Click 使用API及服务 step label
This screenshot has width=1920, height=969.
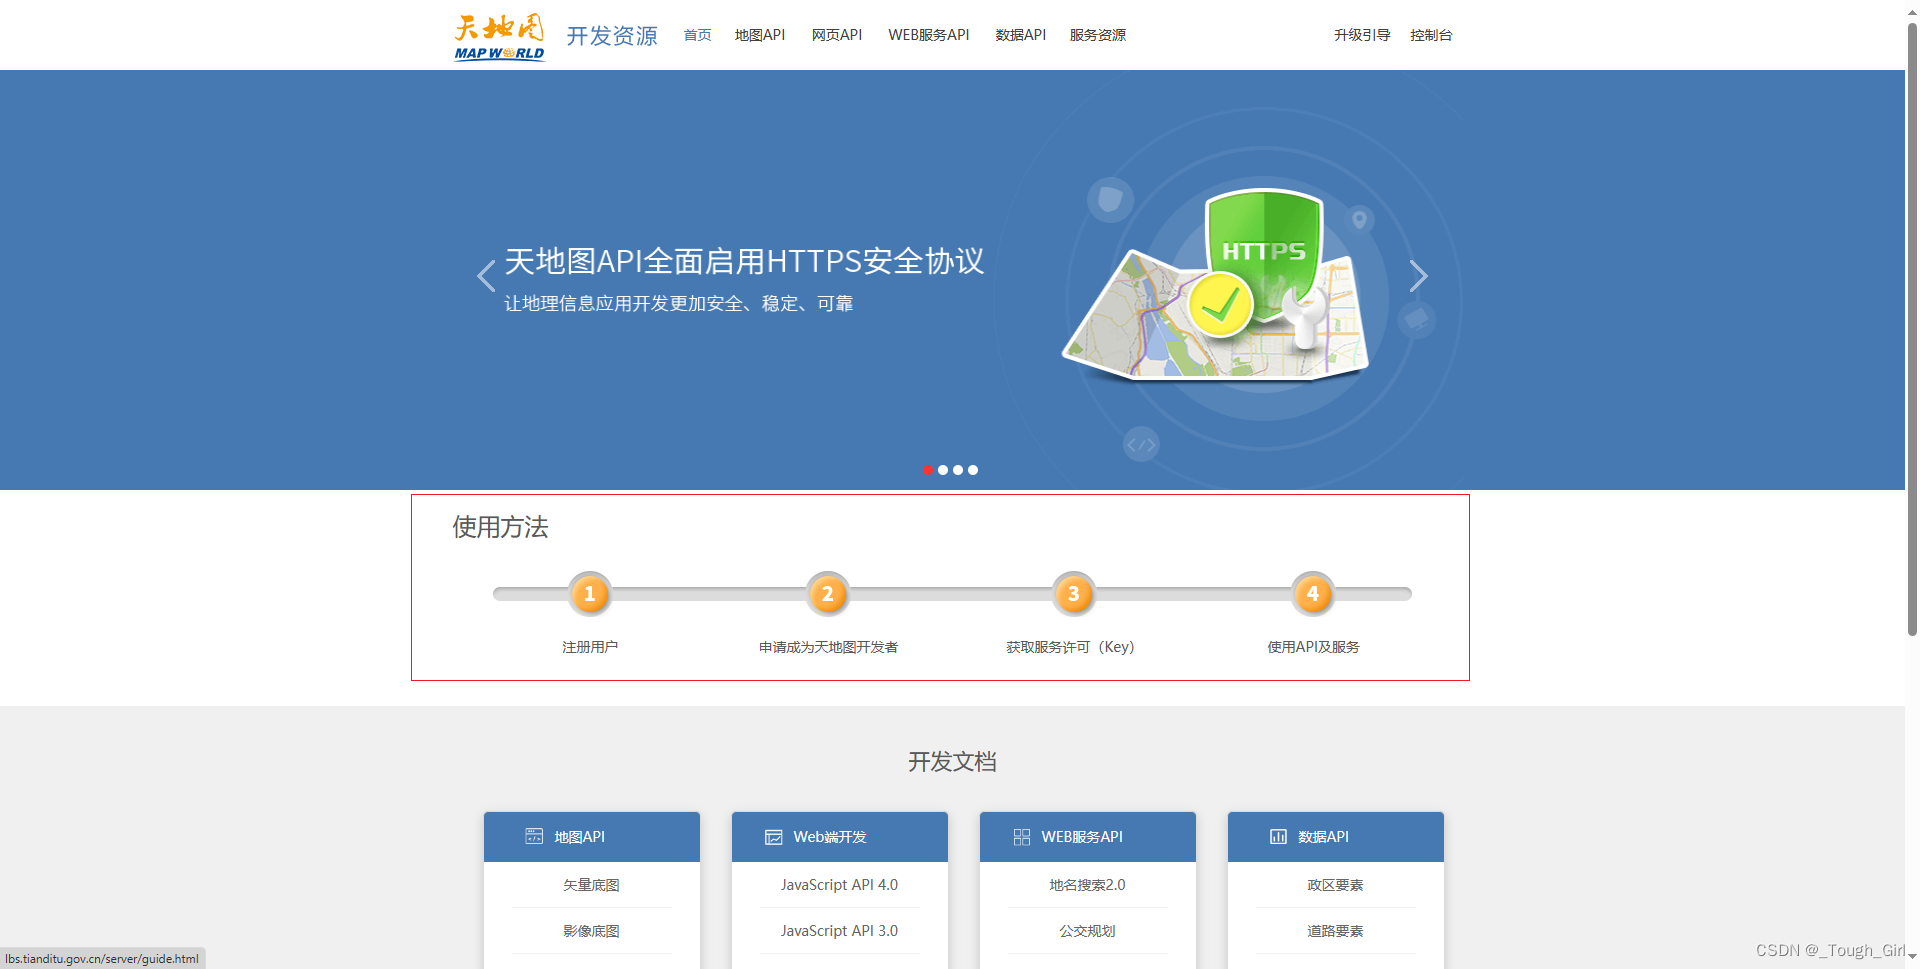(x=1313, y=647)
